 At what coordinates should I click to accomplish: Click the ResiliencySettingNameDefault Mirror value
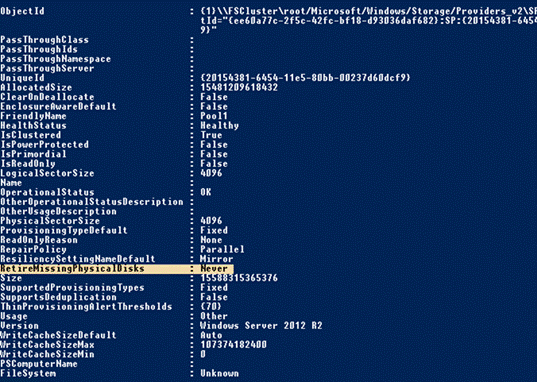(x=216, y=259)
